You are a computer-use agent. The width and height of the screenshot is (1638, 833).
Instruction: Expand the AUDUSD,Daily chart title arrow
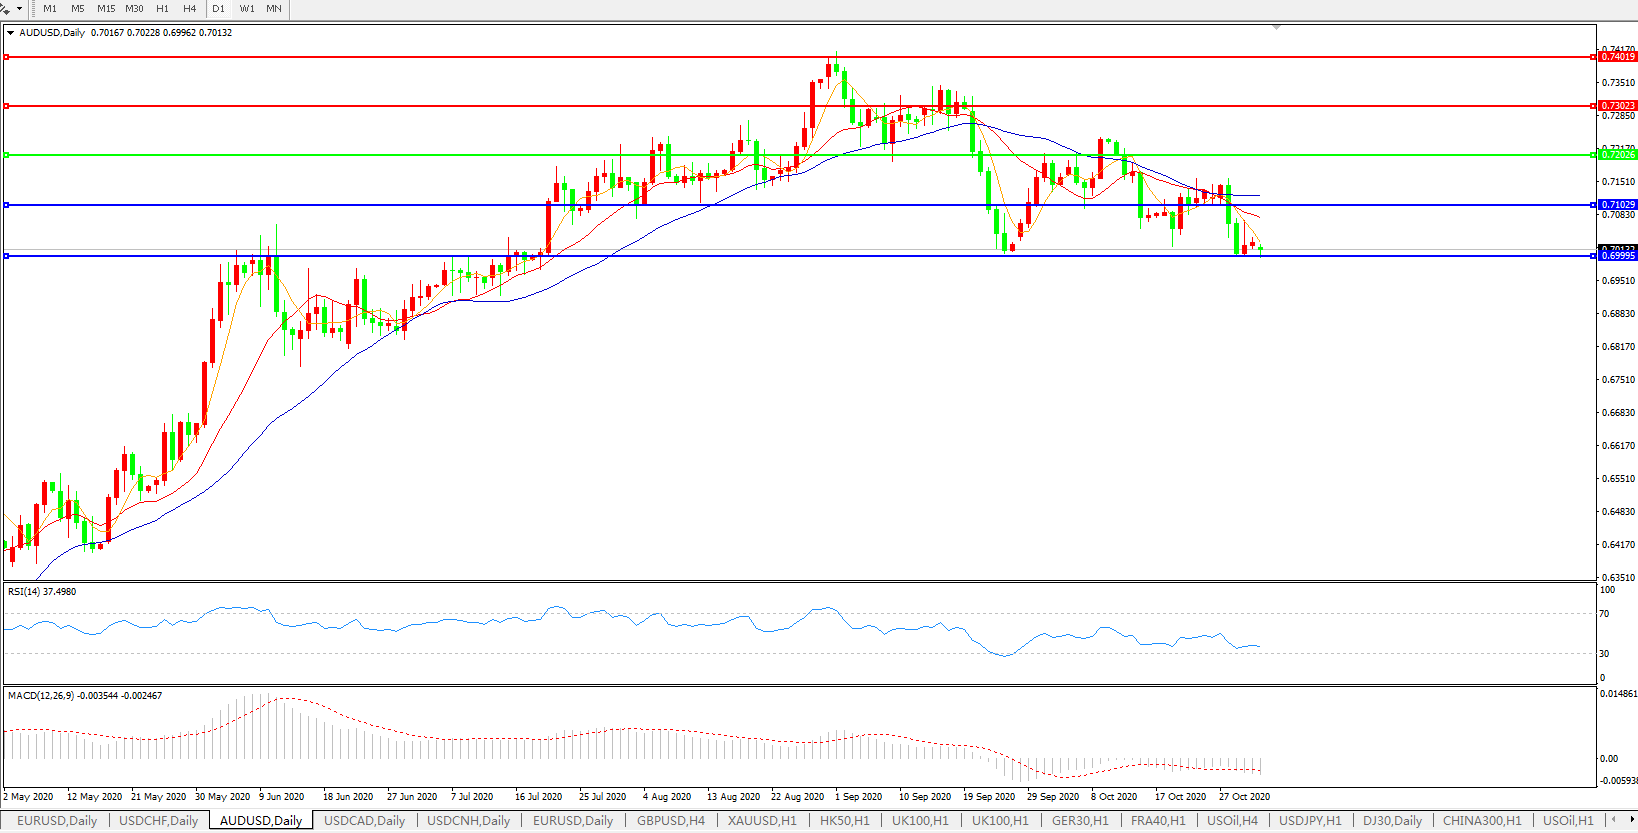[10, 33]
